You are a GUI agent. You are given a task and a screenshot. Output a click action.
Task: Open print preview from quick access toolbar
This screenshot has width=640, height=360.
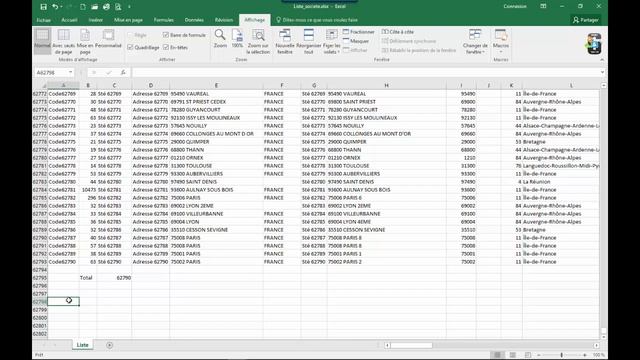pyautogui.click(x=118, y=7)
